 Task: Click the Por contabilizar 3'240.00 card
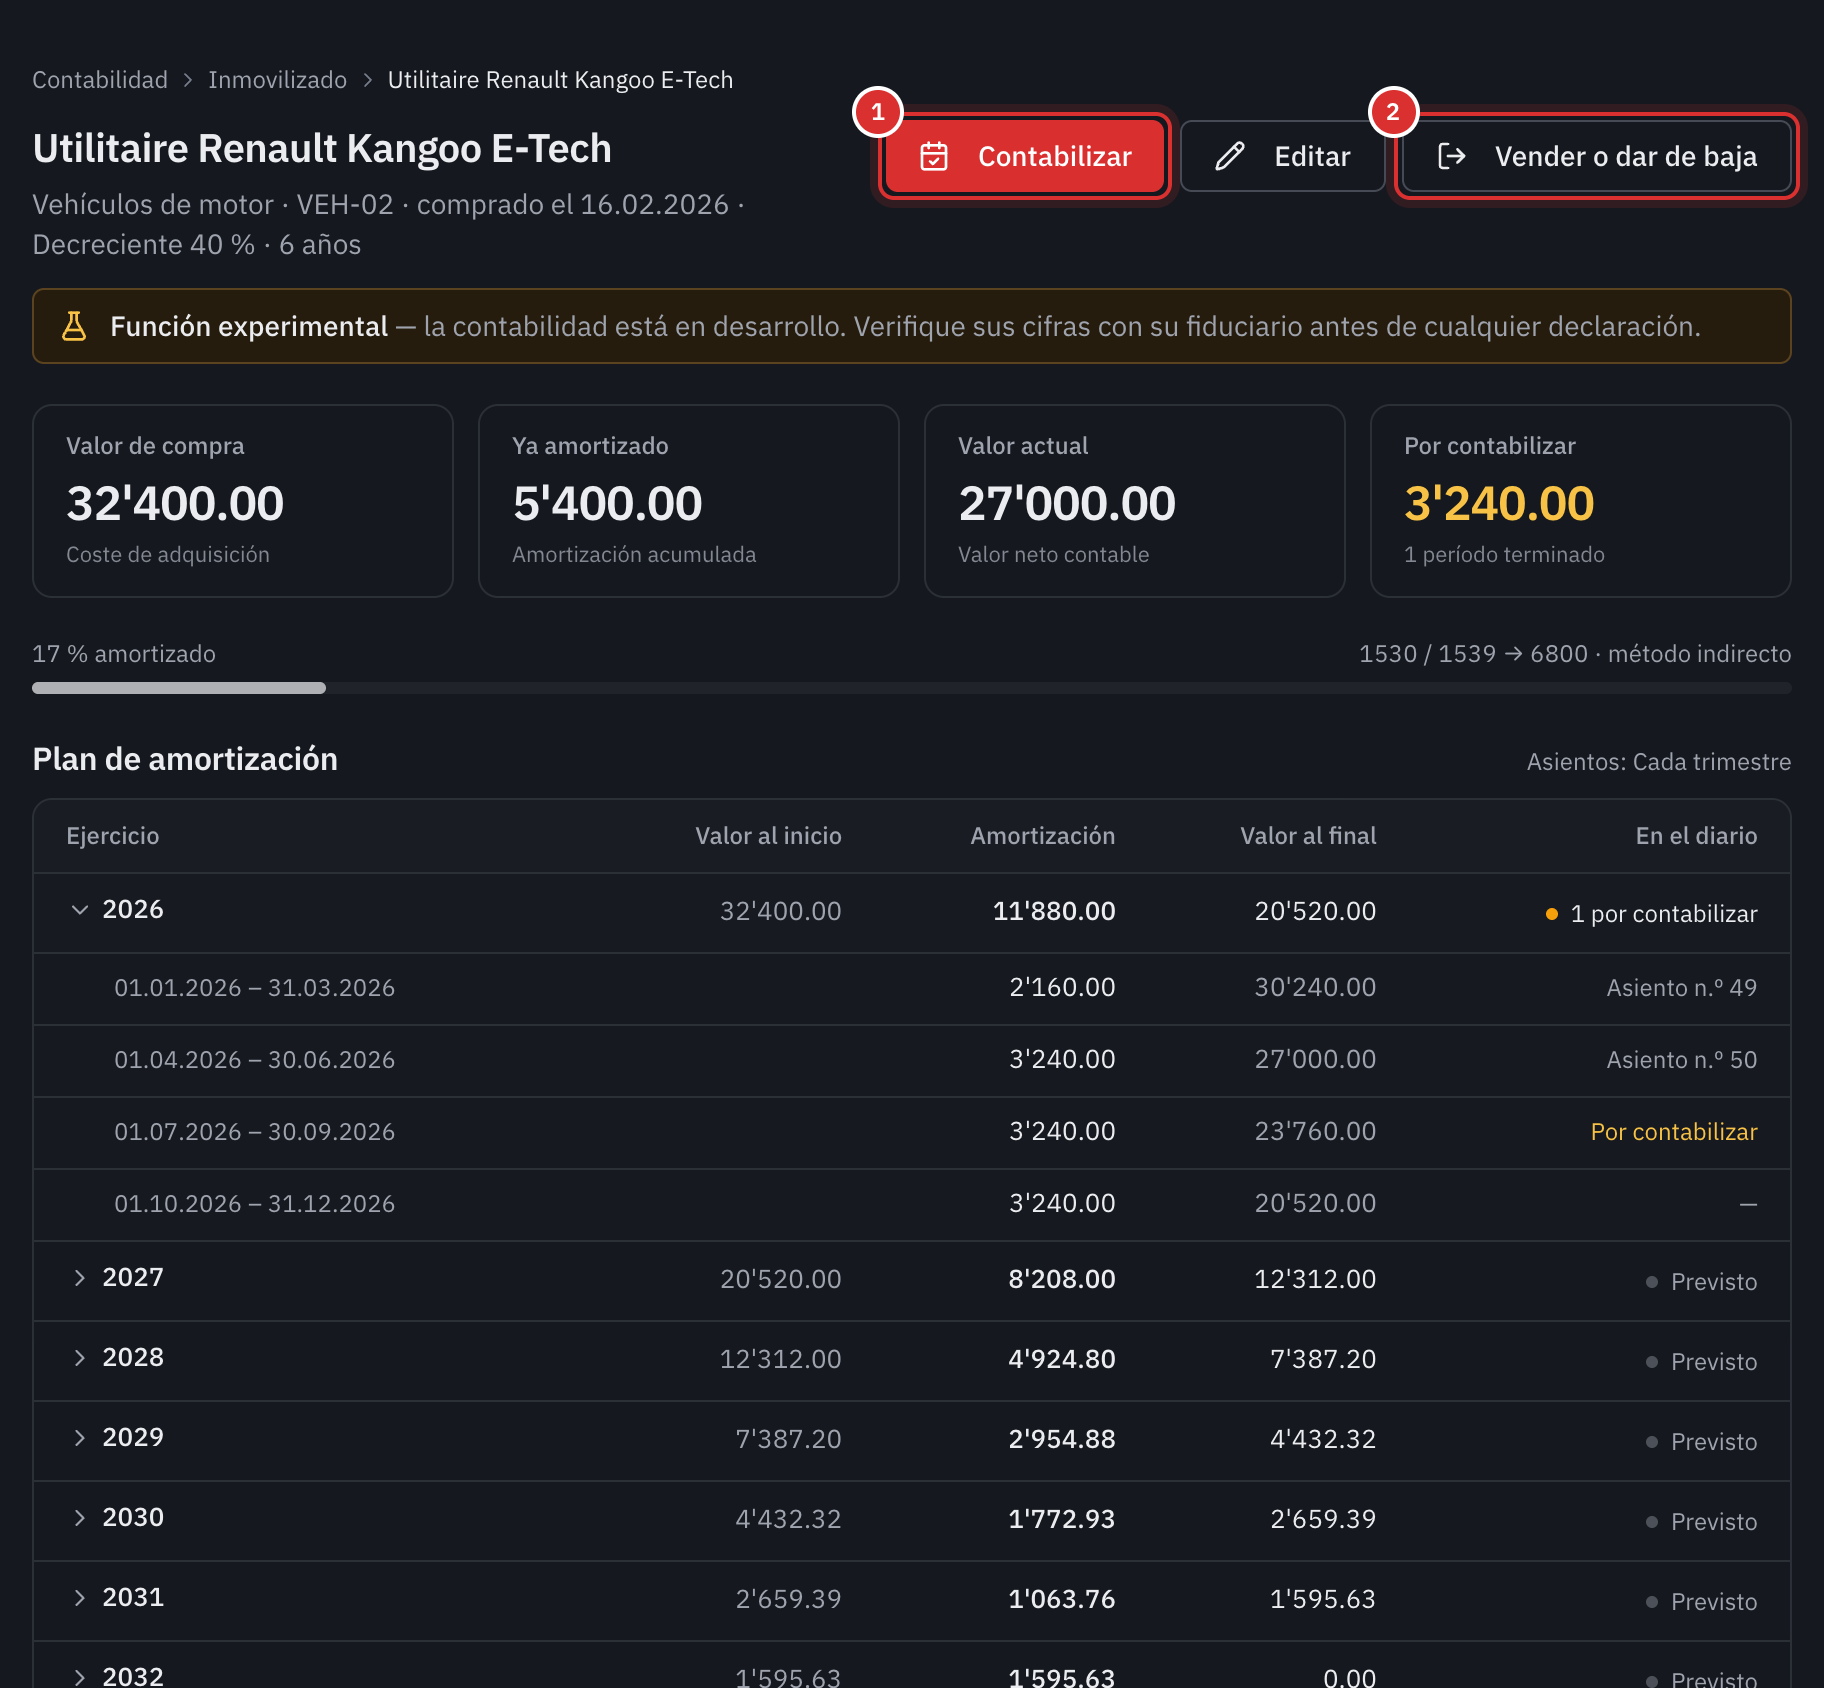pos(1580,501)
